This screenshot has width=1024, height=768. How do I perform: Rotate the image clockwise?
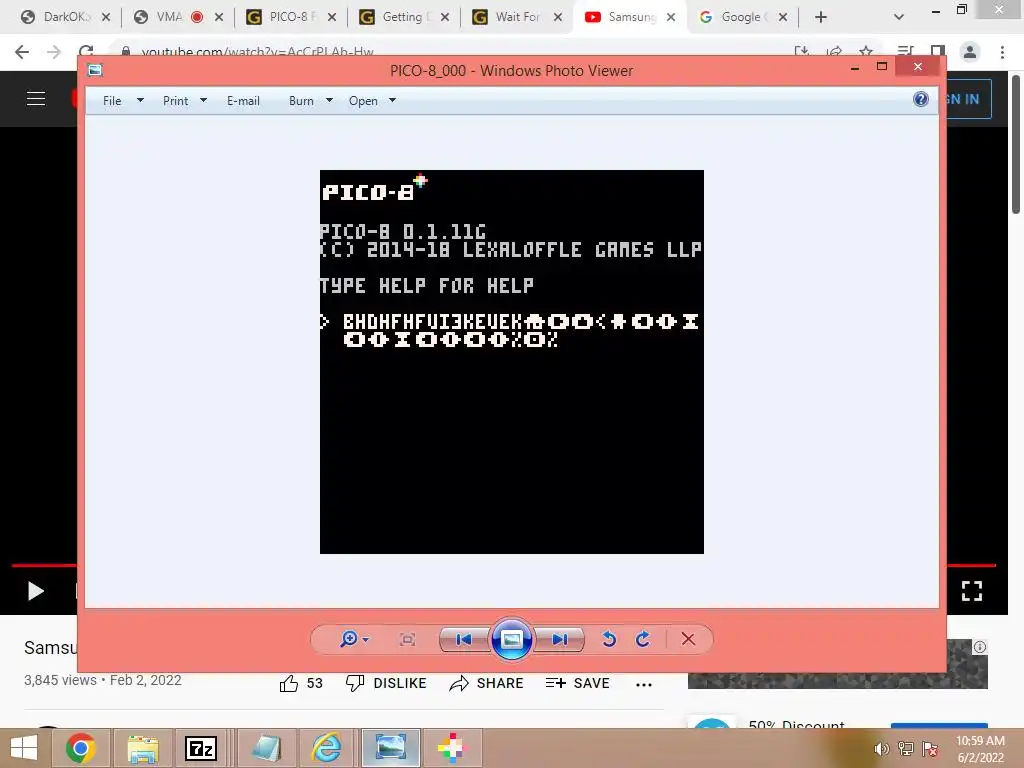(643, 639)
